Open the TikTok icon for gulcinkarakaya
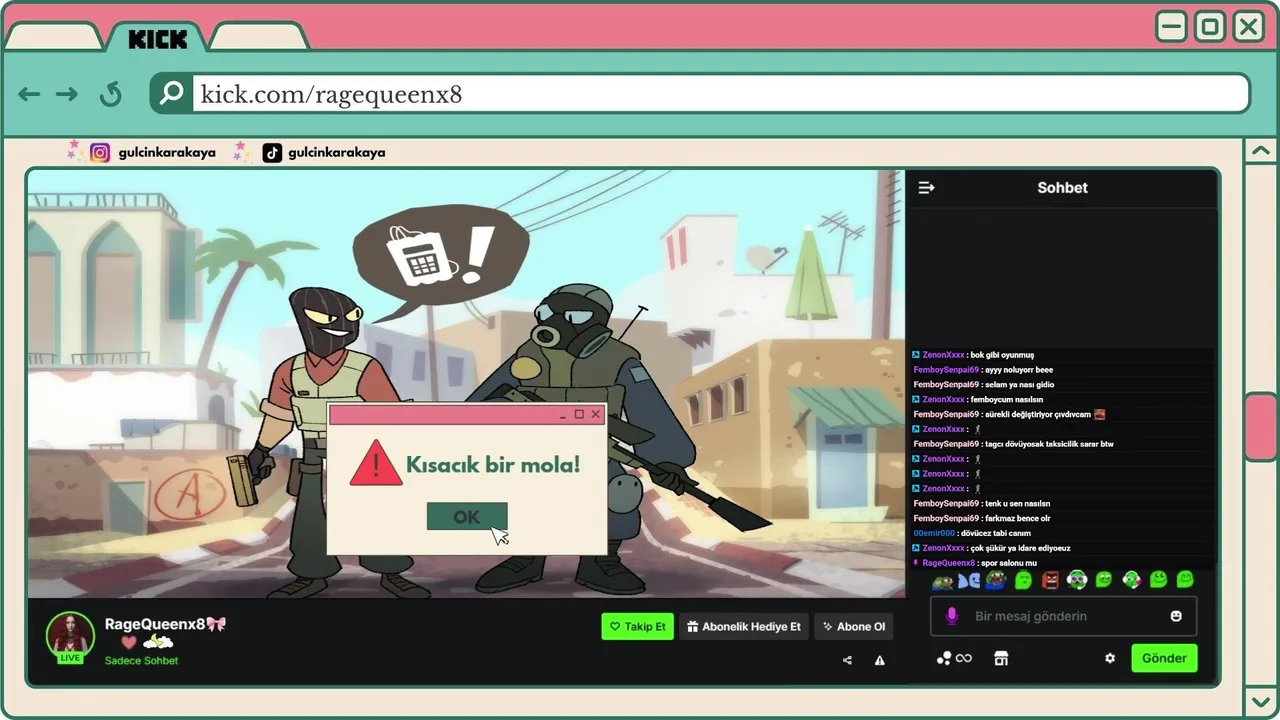 point(272,153)
